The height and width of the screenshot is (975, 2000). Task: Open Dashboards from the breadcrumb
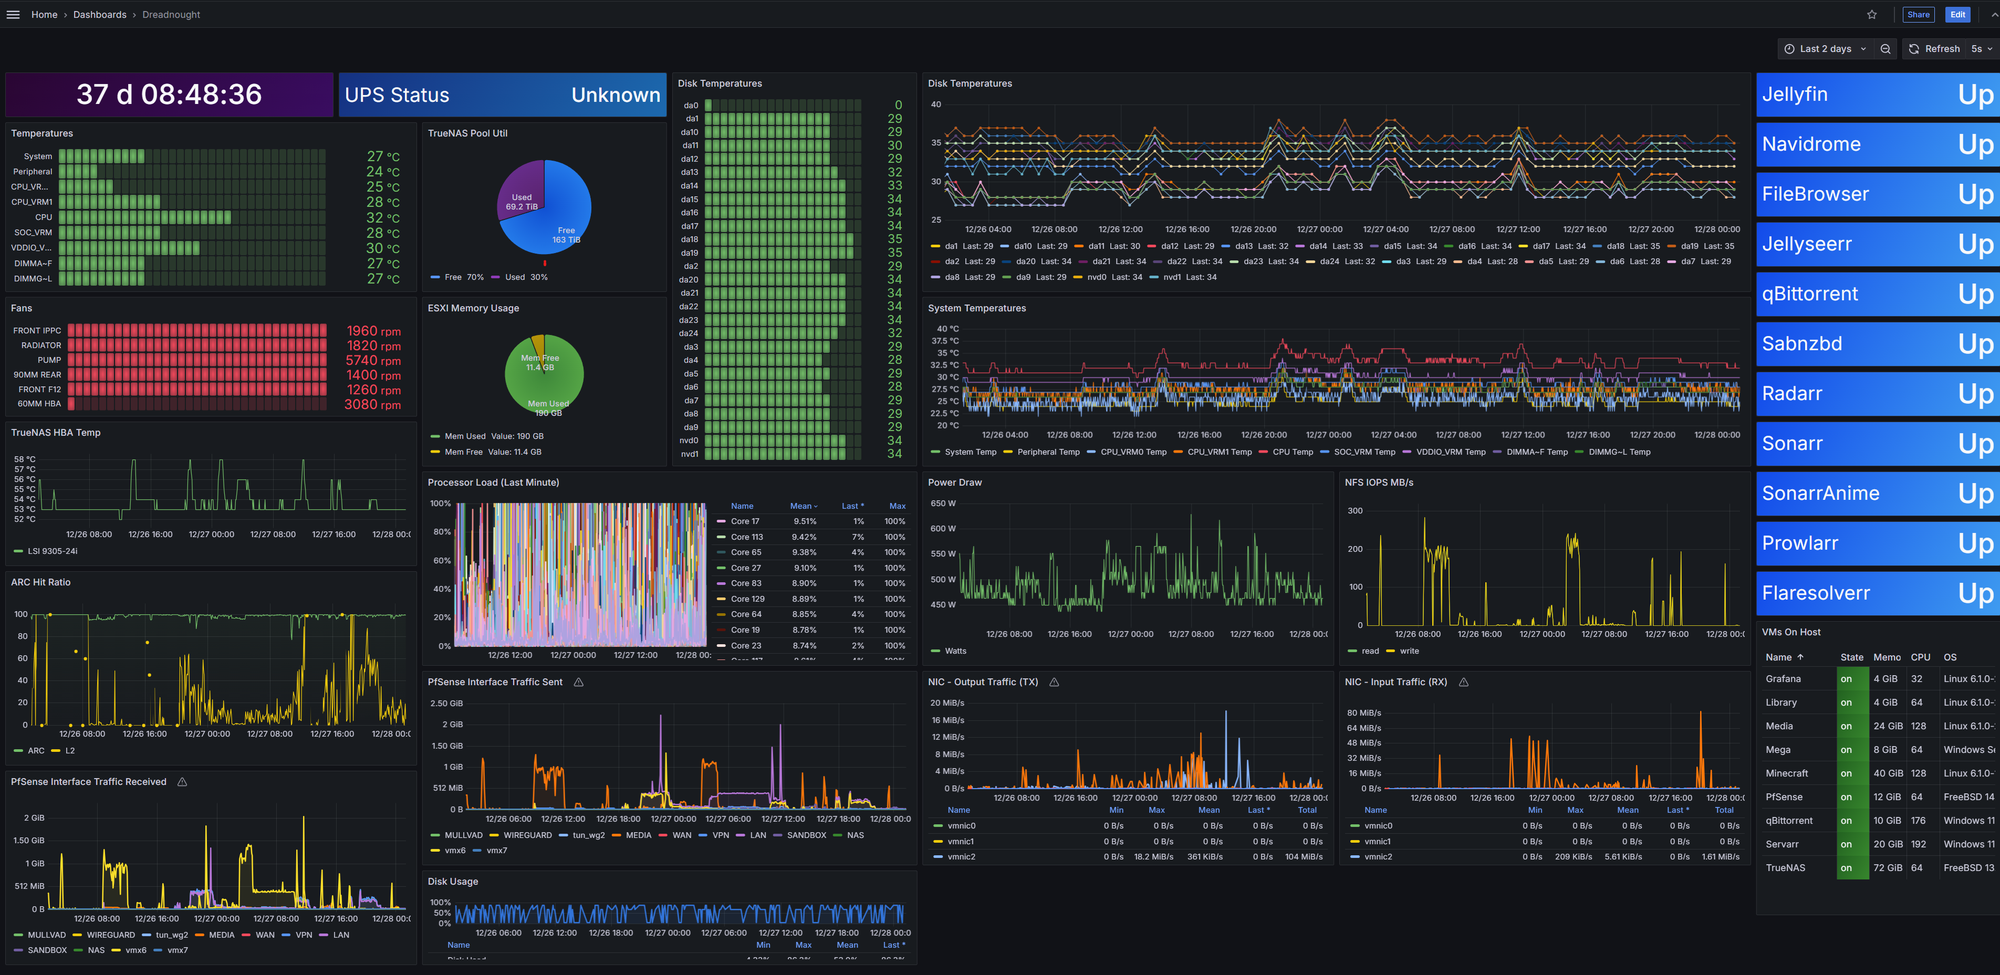(100, 15)
